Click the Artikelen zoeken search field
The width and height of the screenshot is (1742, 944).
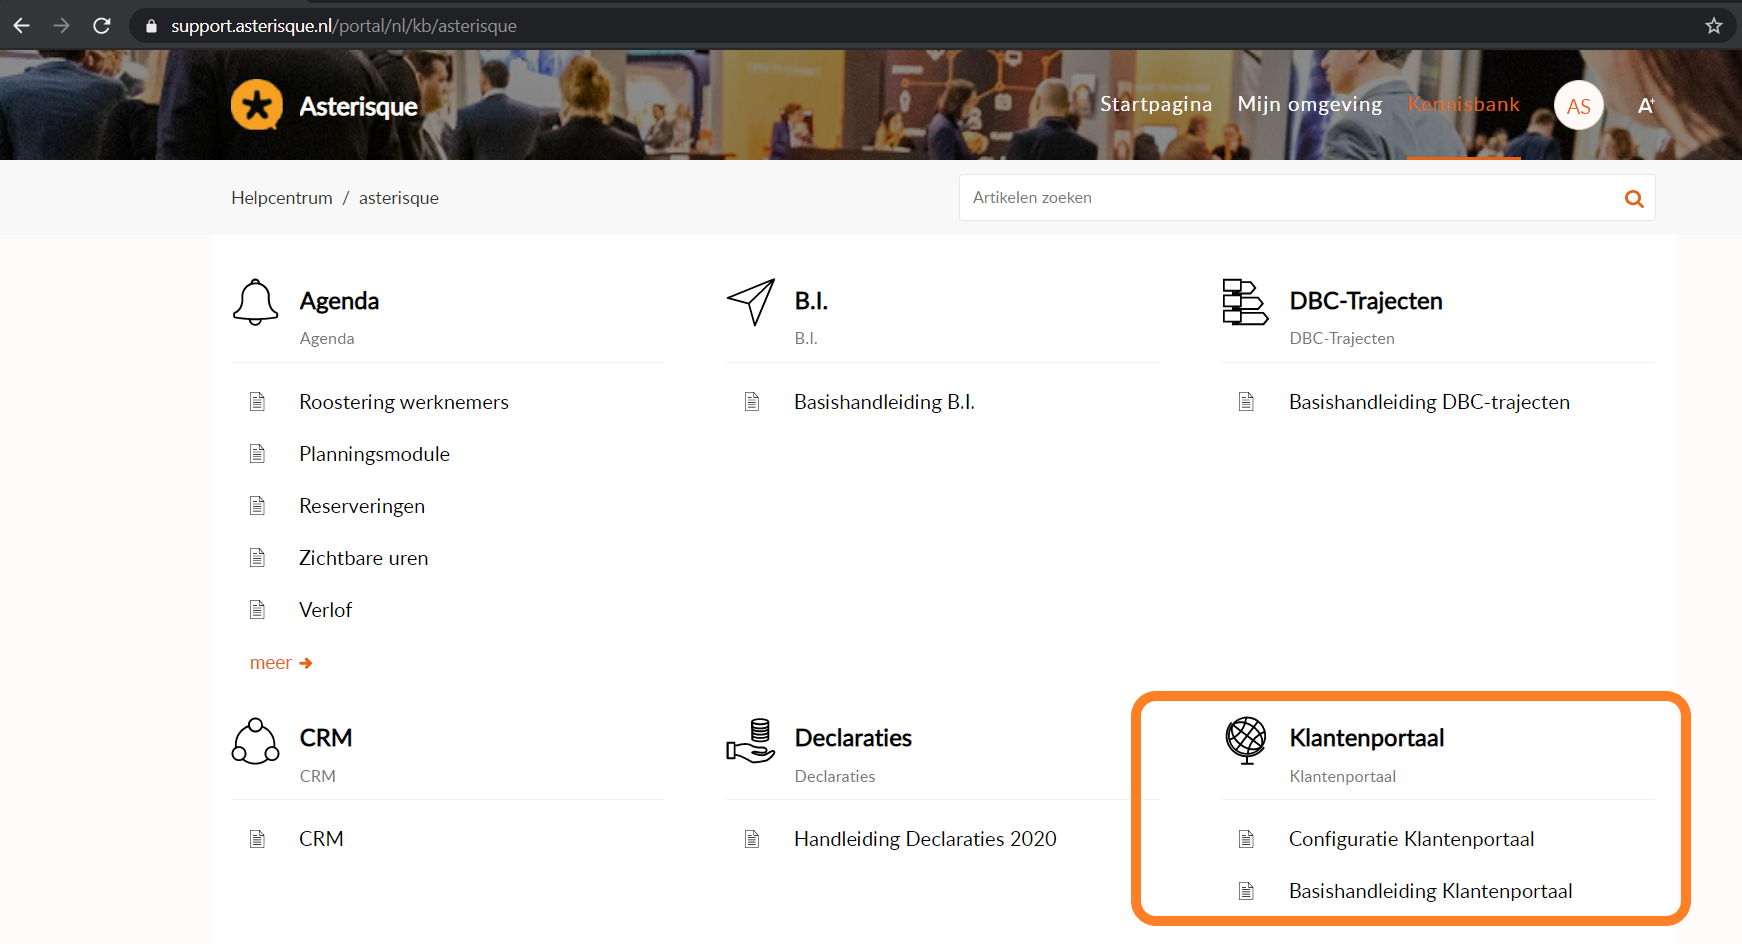(1290, 198)
